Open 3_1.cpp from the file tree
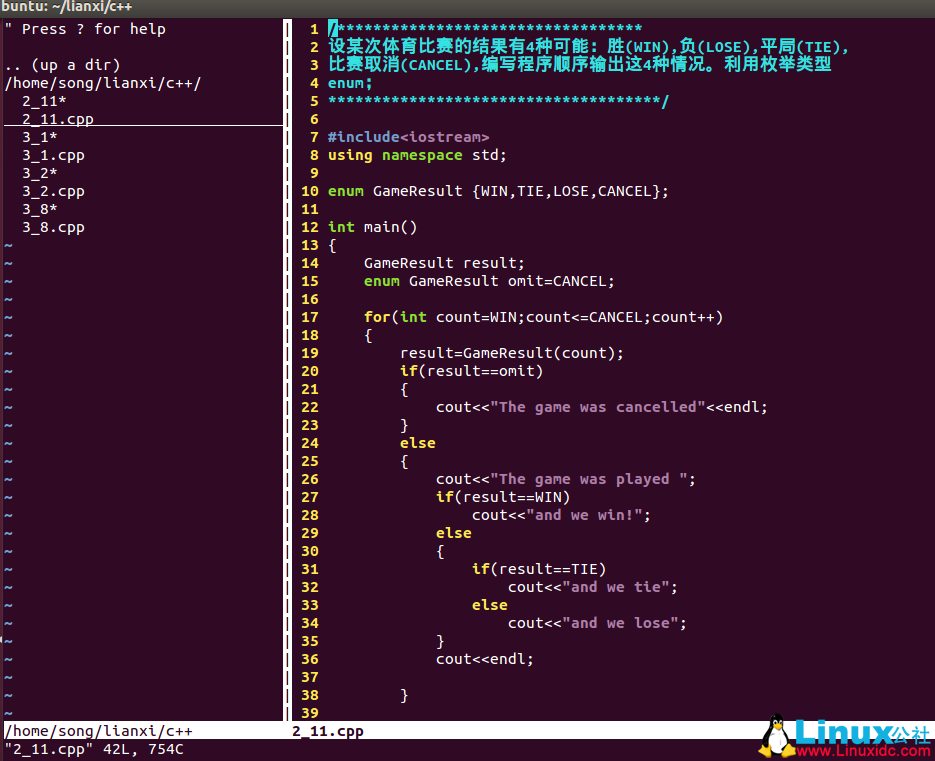This screenshot has height=761, width=935. 53,155
